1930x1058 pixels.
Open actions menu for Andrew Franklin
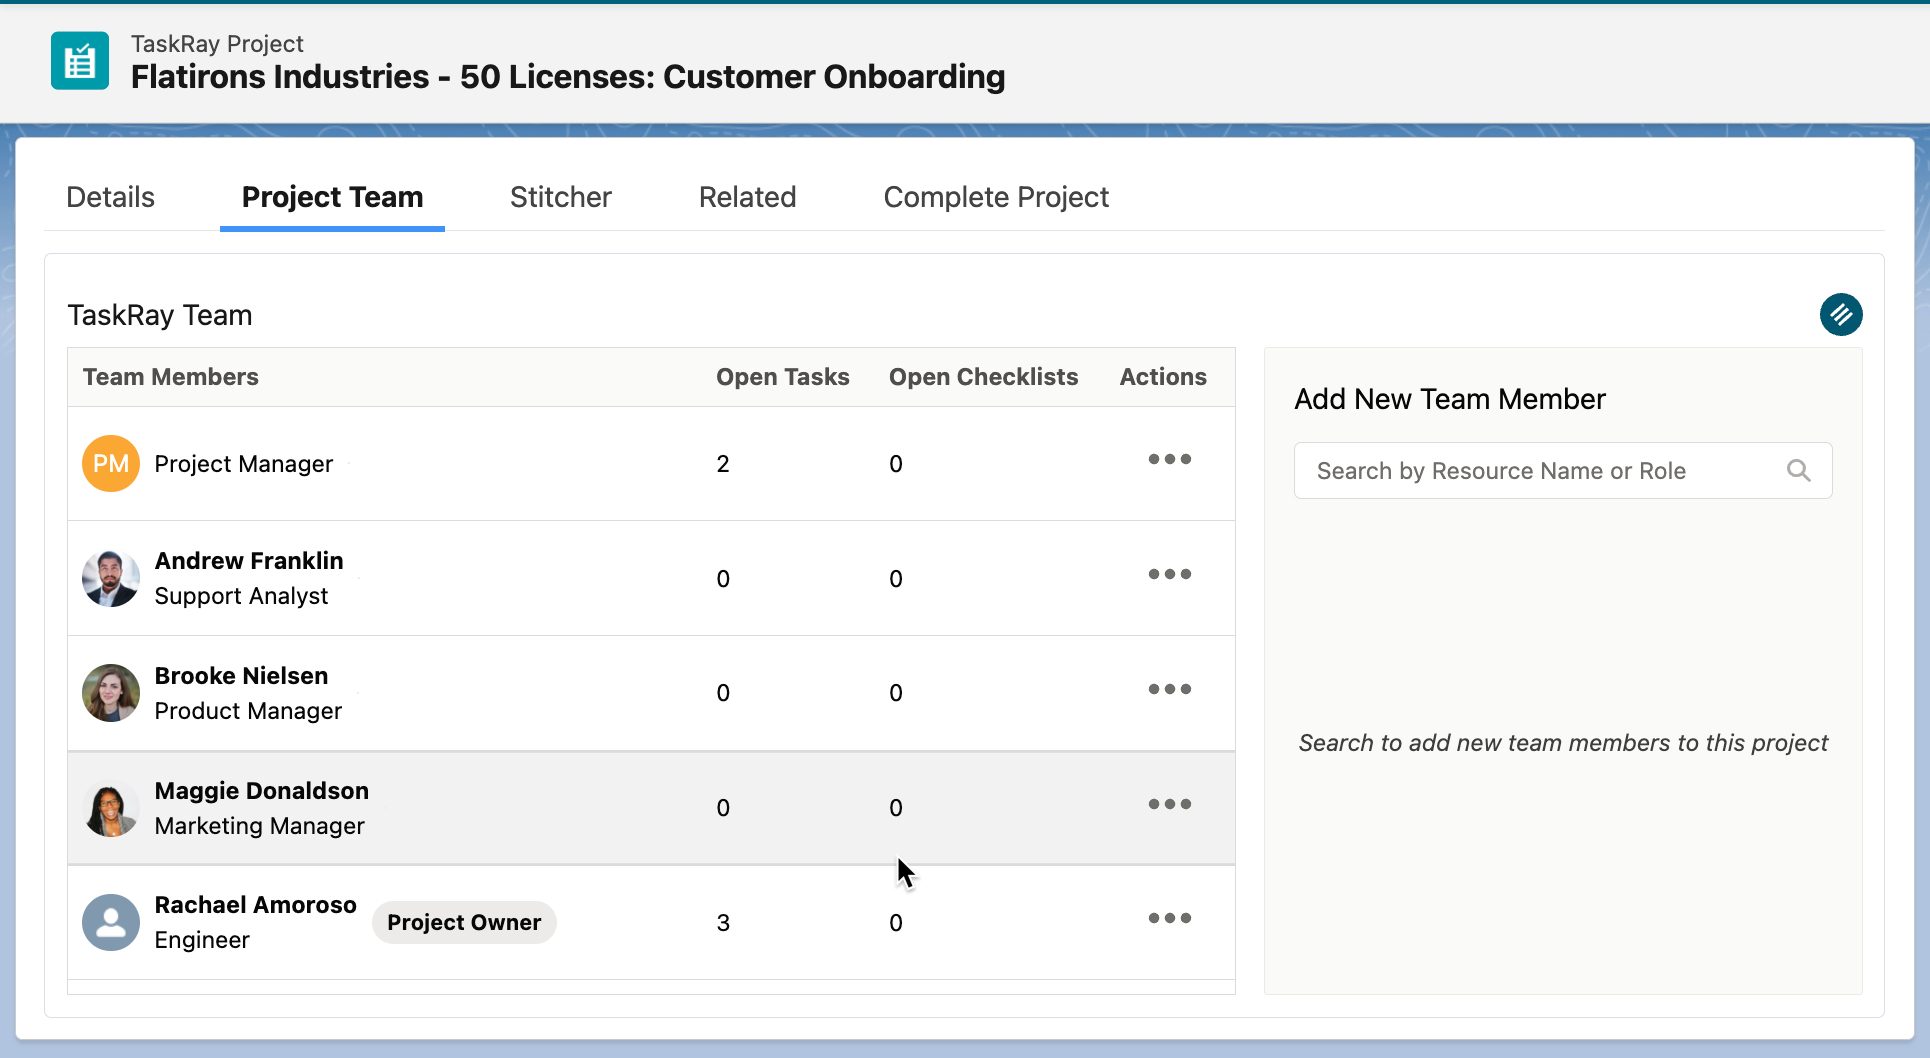1170,575
